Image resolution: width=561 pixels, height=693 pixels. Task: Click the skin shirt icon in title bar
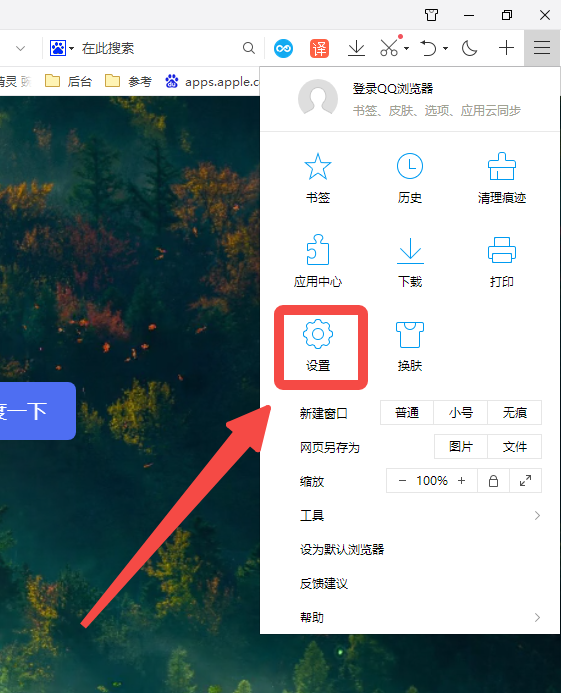431,15
